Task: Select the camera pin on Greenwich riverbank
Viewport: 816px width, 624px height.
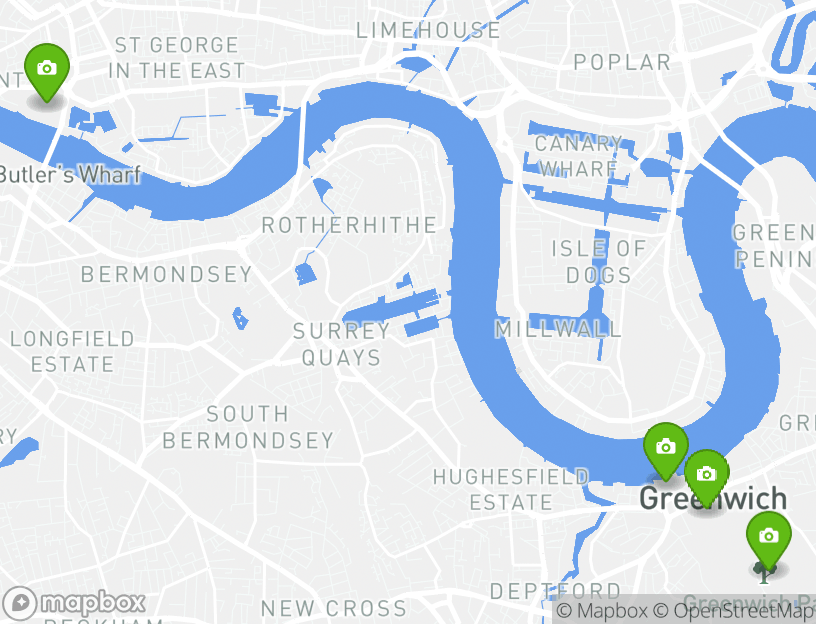Action: (666, 451)
